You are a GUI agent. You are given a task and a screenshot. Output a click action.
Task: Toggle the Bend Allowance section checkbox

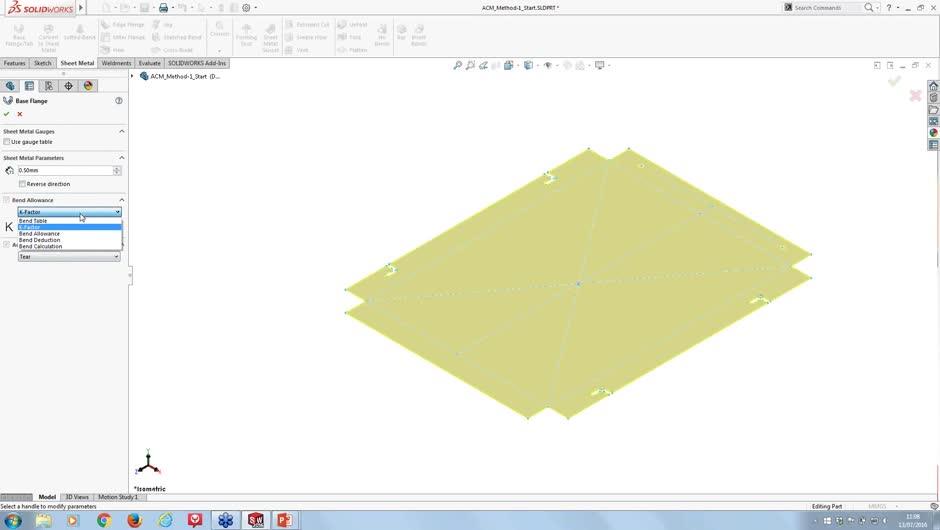tap(7, 200)
